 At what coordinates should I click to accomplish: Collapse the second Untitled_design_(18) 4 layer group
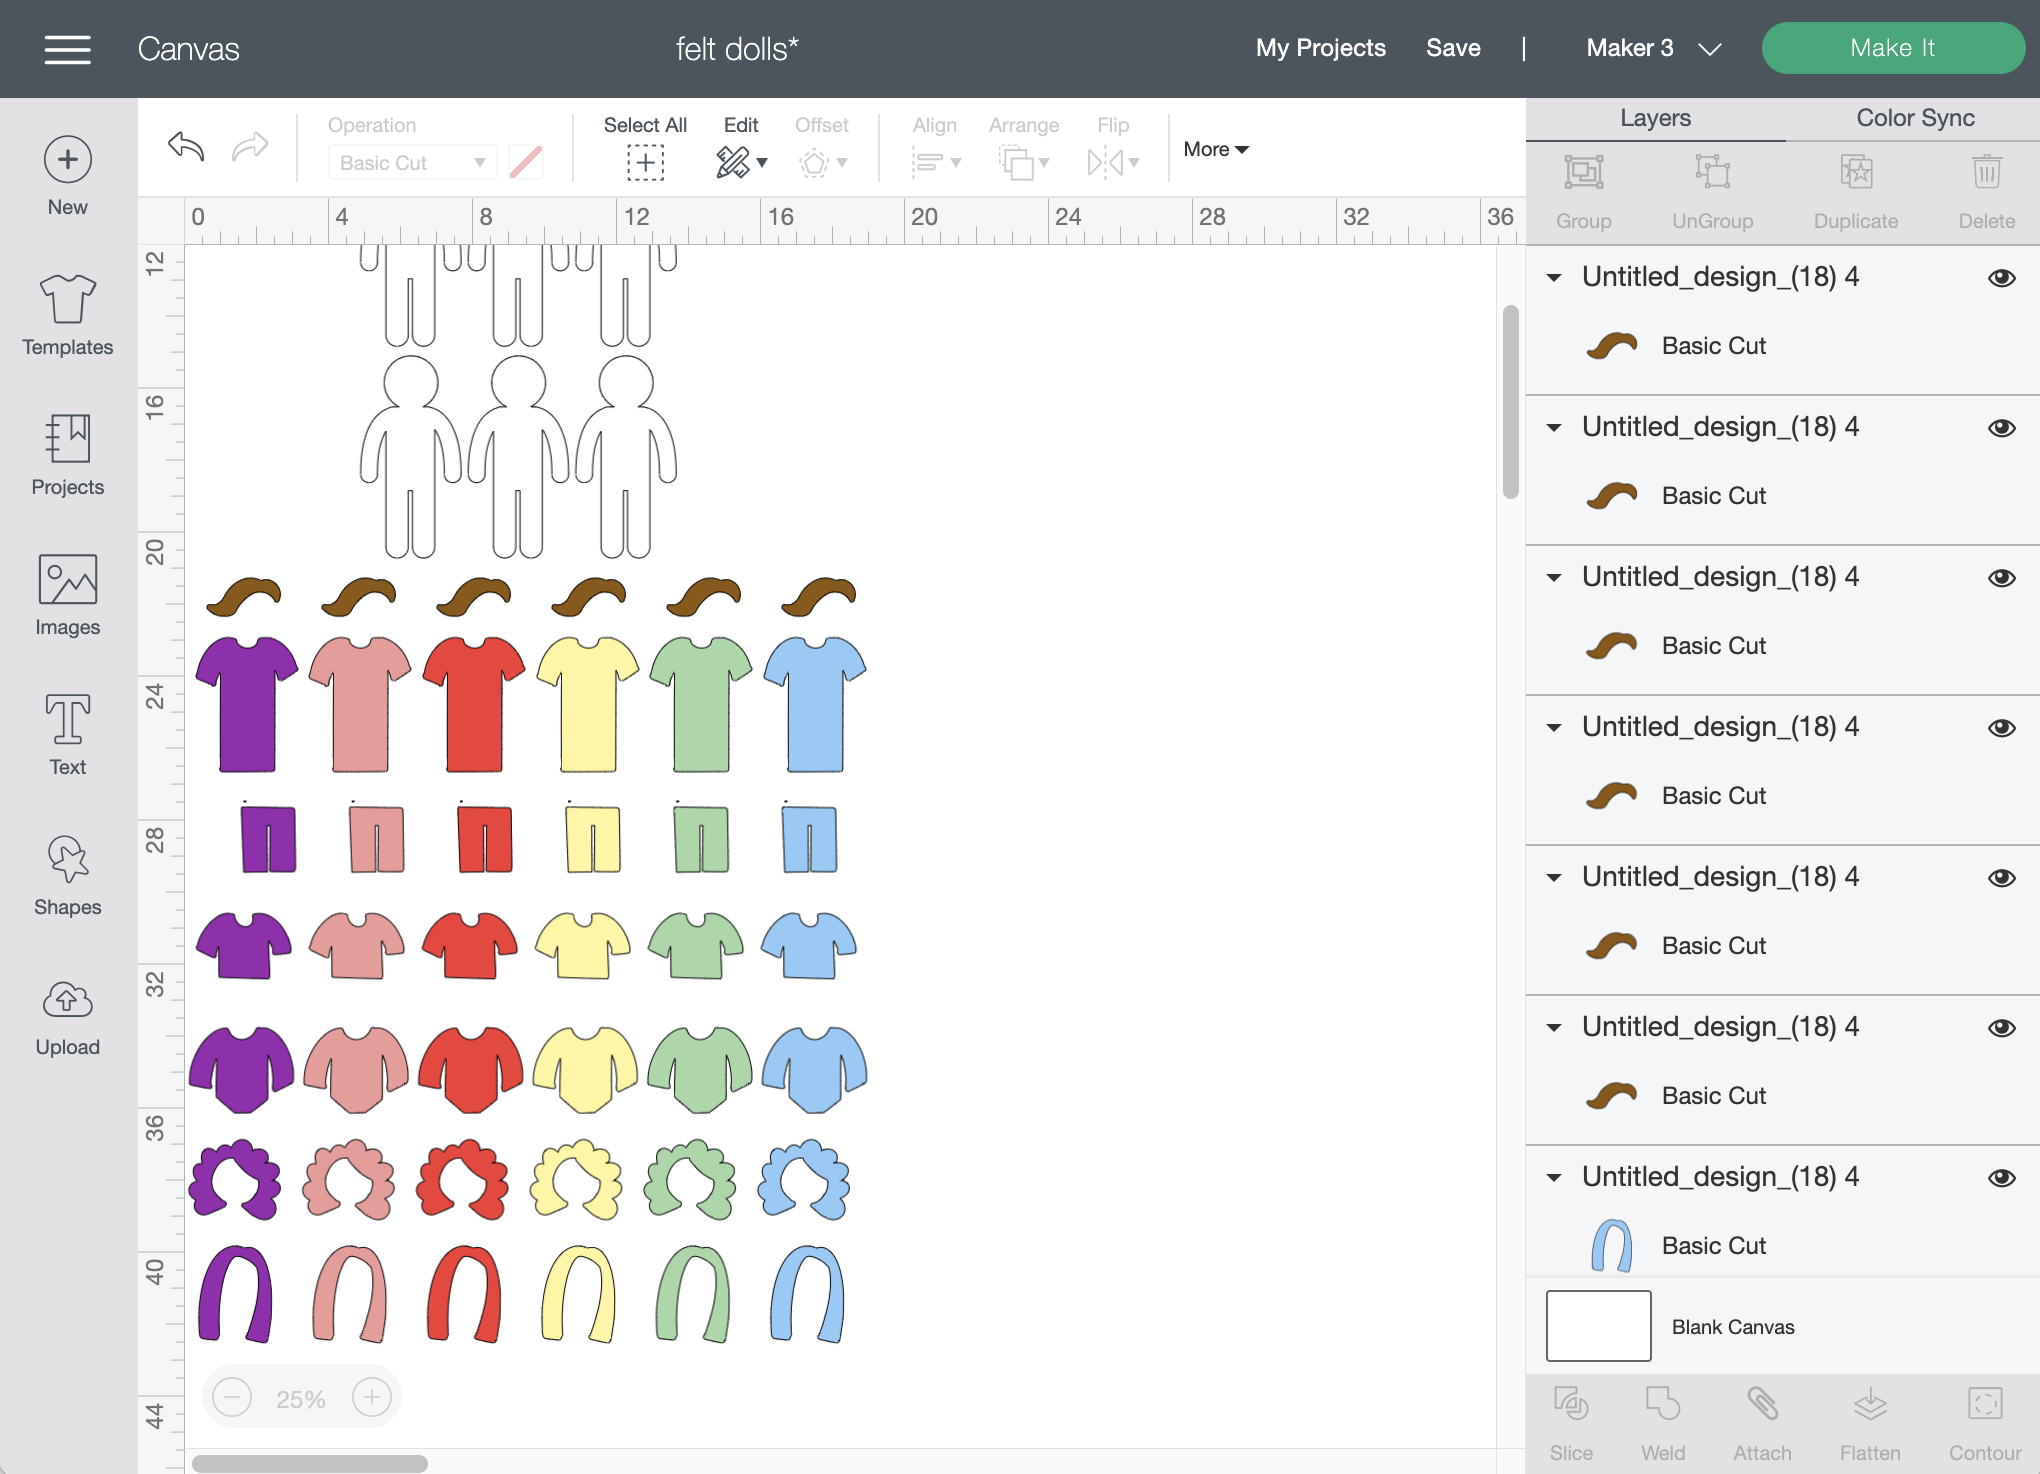(x=1554, y=428)
